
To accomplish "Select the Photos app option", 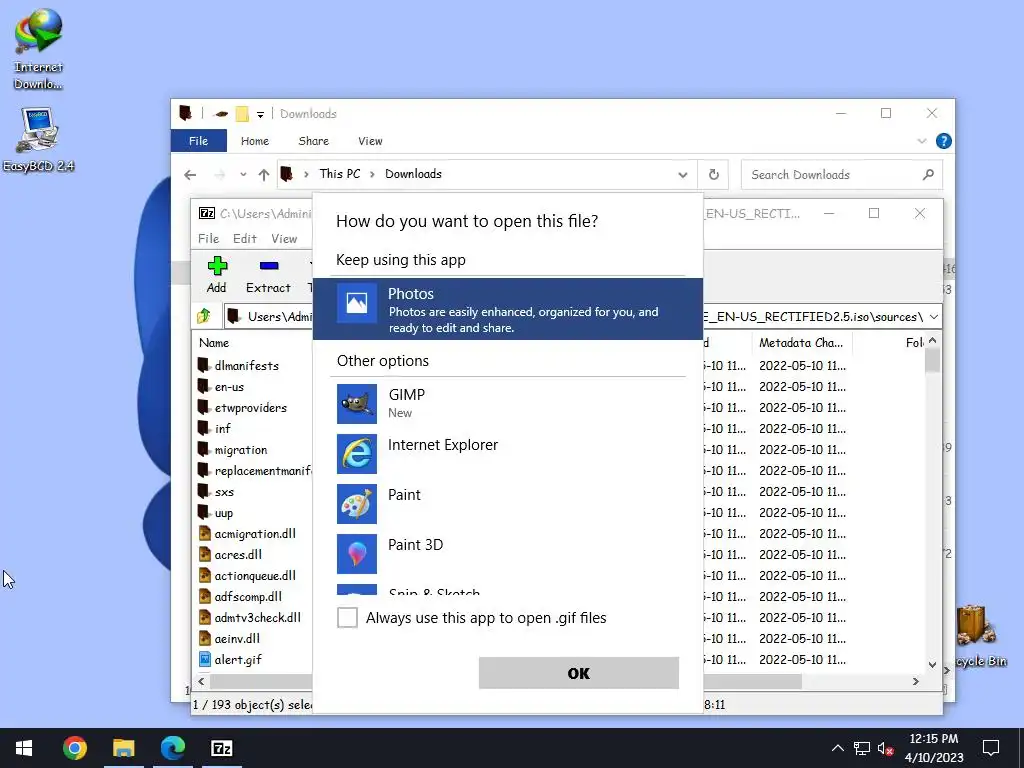I will tap(507, 309).
